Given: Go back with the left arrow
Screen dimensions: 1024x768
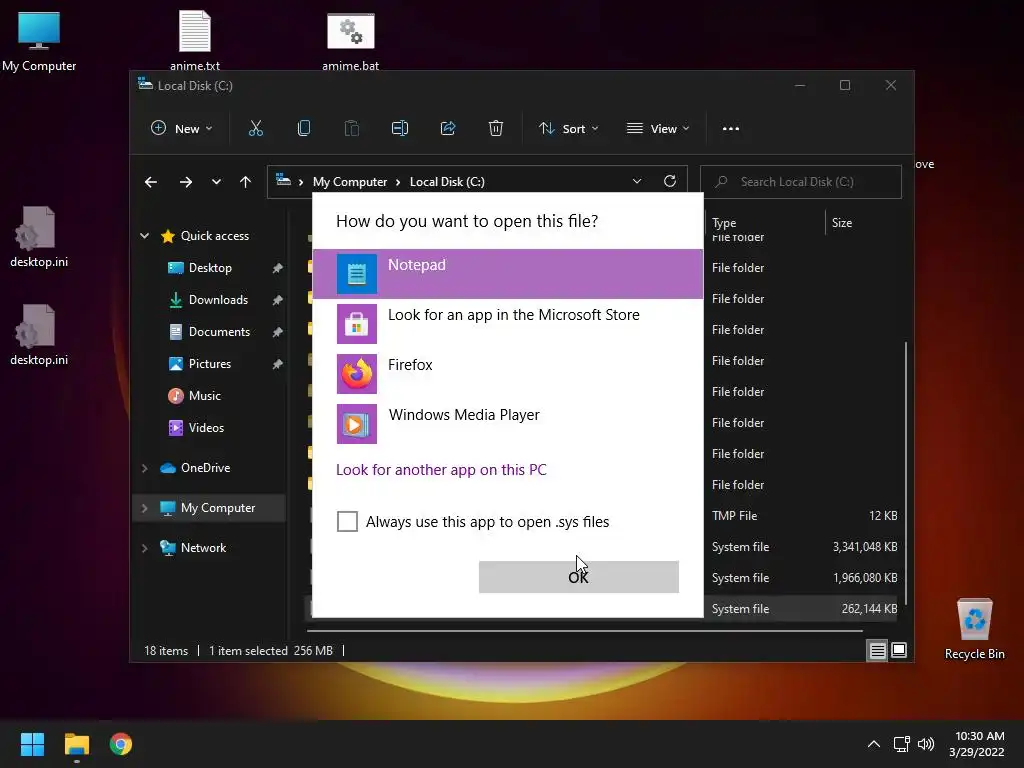Looking at the screenshot, I should (151, 182).
